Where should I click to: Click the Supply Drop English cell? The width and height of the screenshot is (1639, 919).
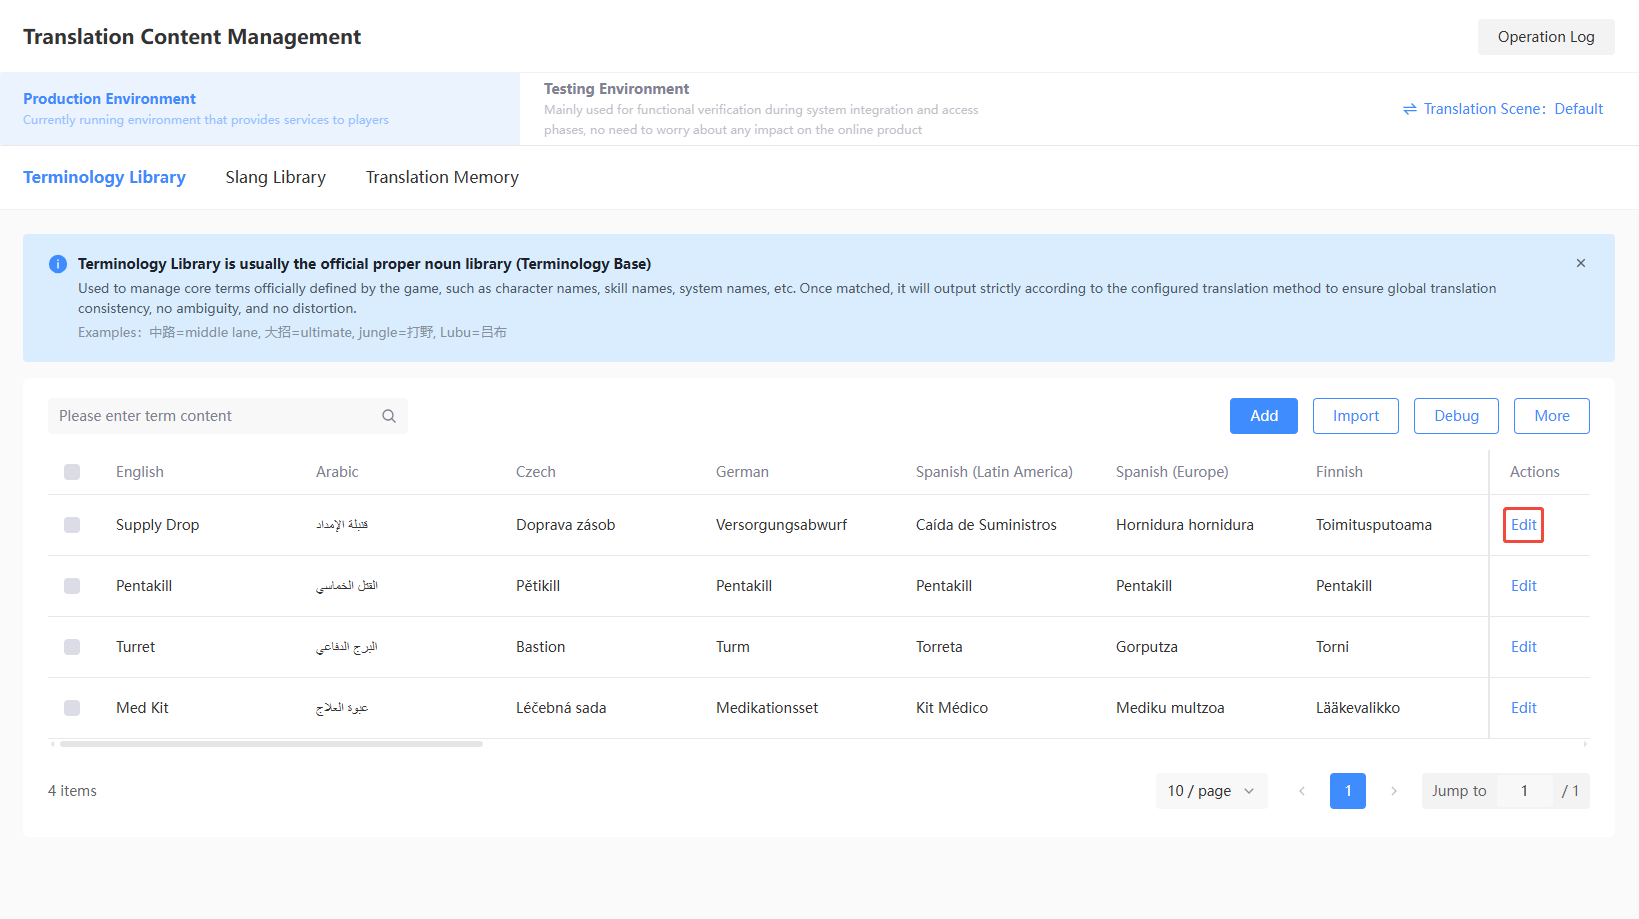157,525
